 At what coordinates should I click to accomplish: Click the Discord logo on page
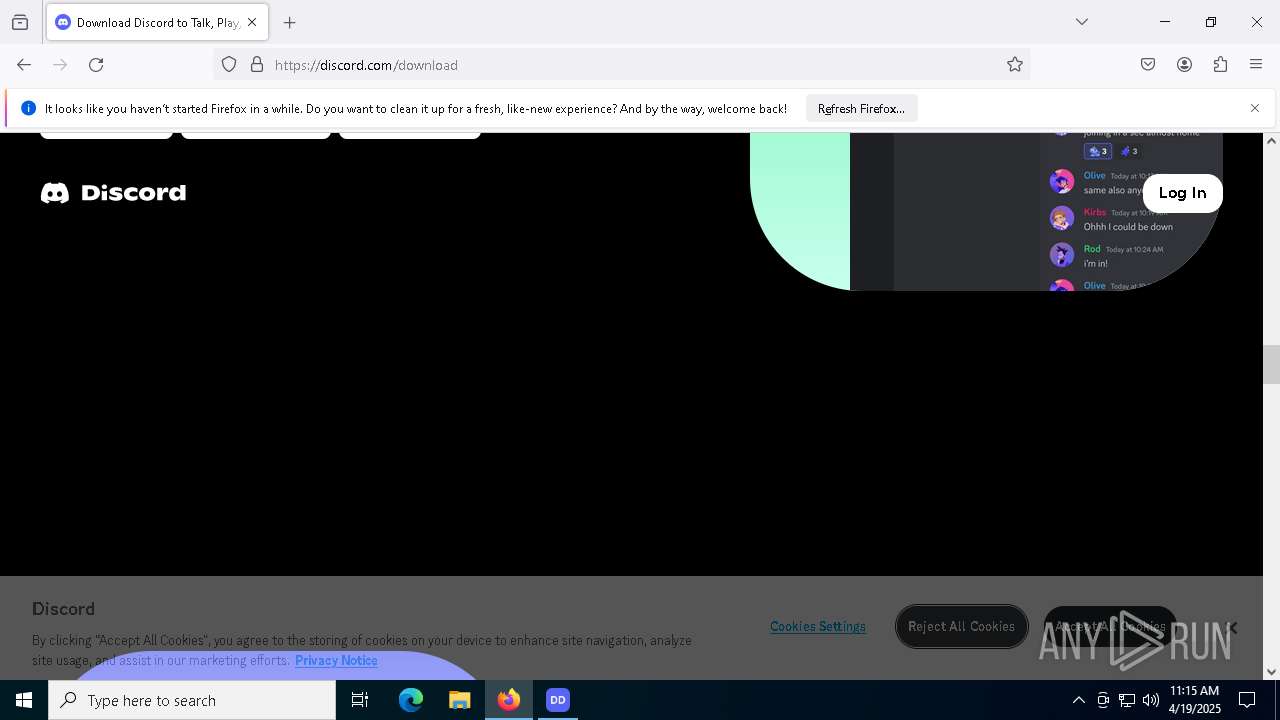[x=113, y=193]
